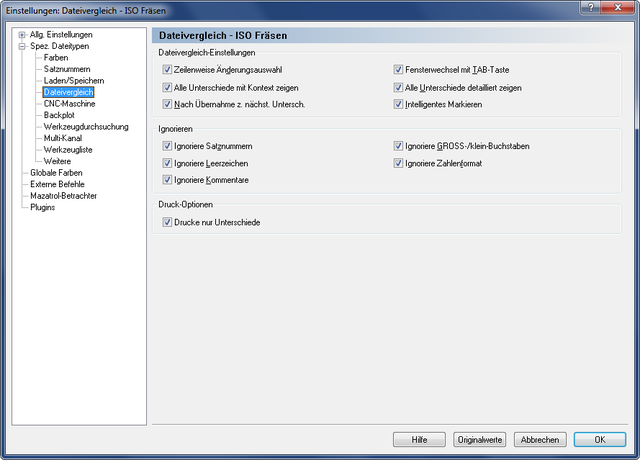The height and width of the screenshot is (460, 640).
Task: Open CNC-Maschine settings page
Action: (69, 104)
